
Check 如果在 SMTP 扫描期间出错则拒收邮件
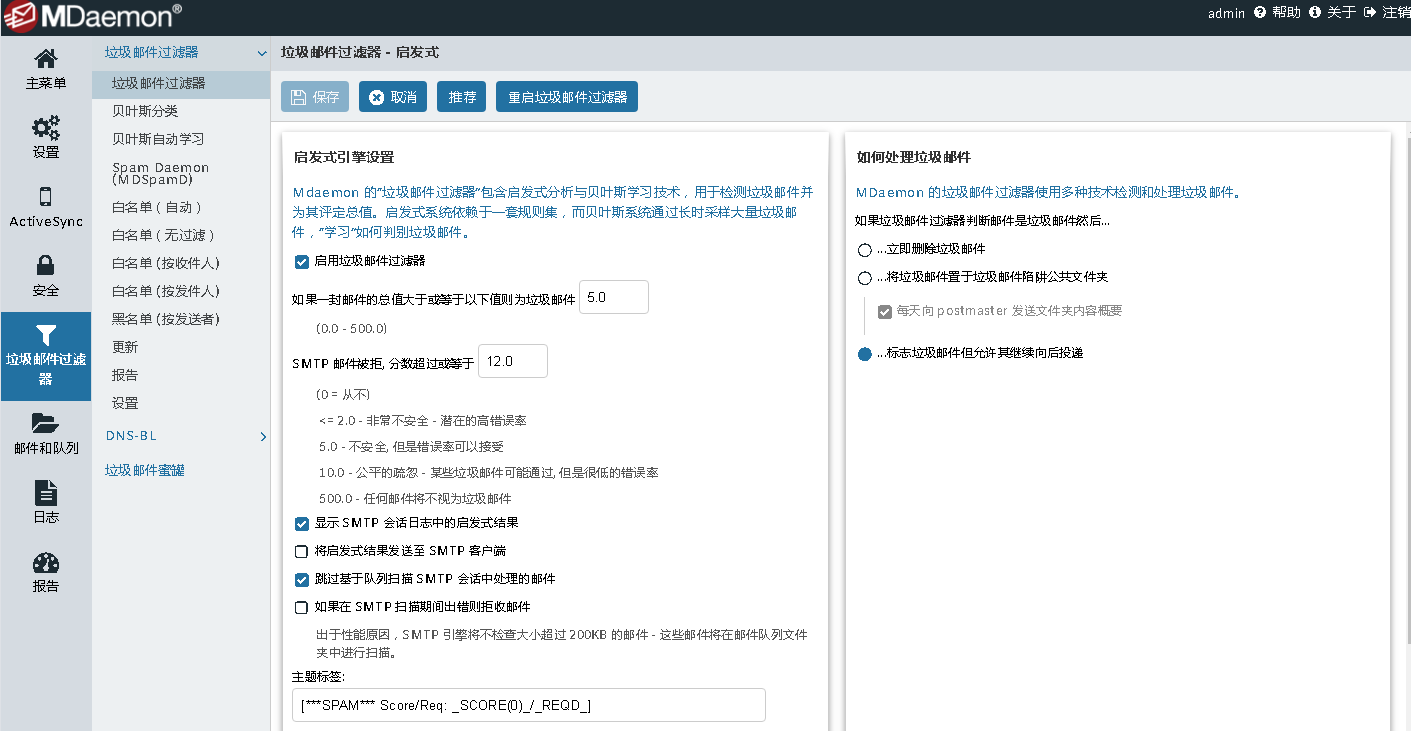coord(301,607)
